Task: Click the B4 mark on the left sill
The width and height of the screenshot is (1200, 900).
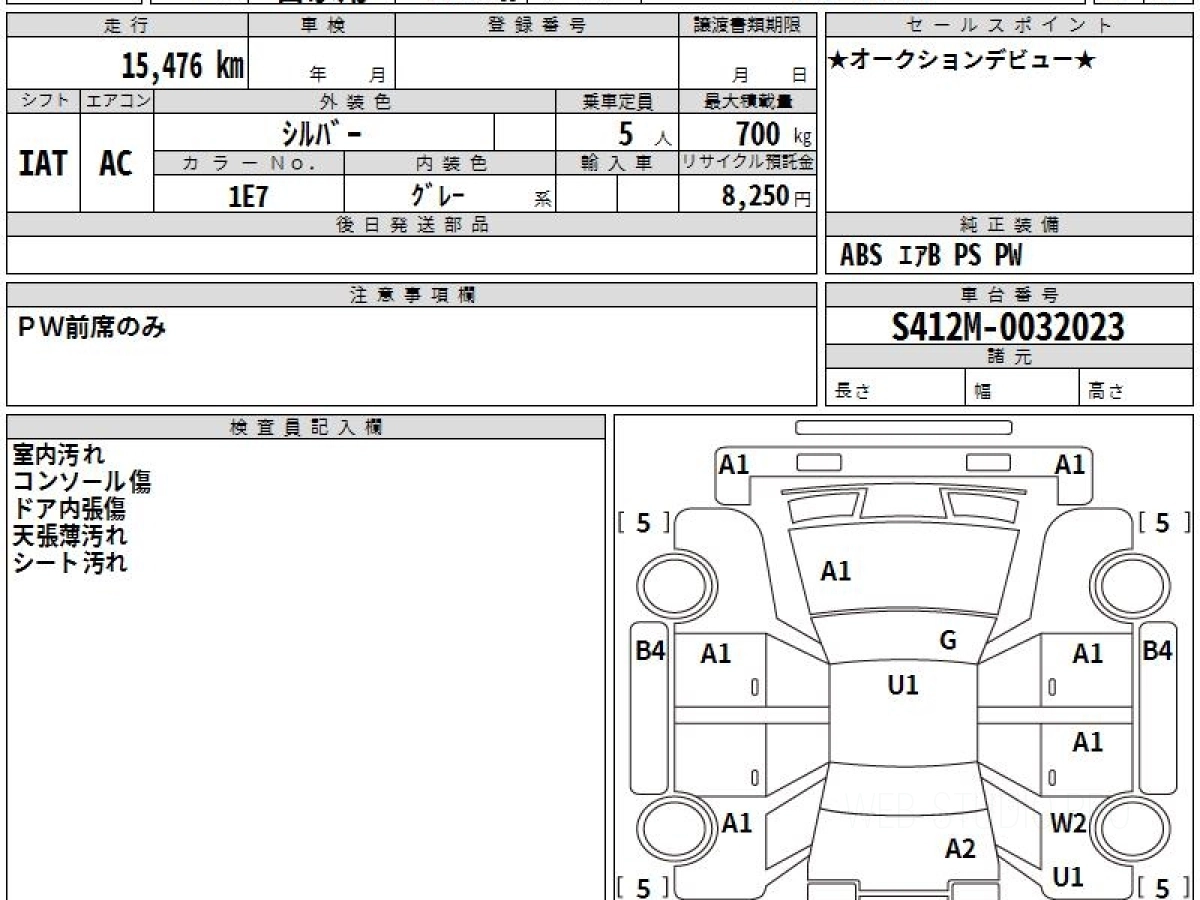Action: [650, 651]
